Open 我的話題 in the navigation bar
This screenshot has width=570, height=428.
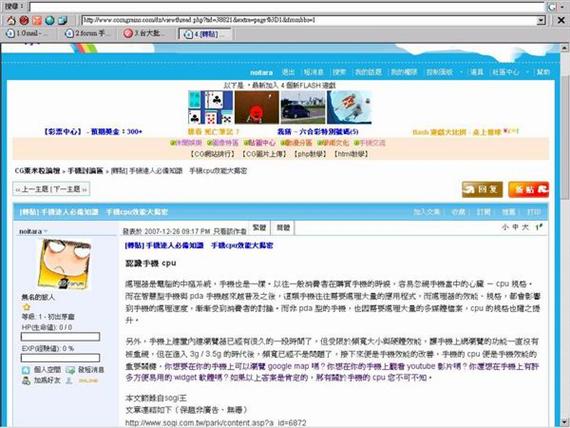tap(368, 72)
